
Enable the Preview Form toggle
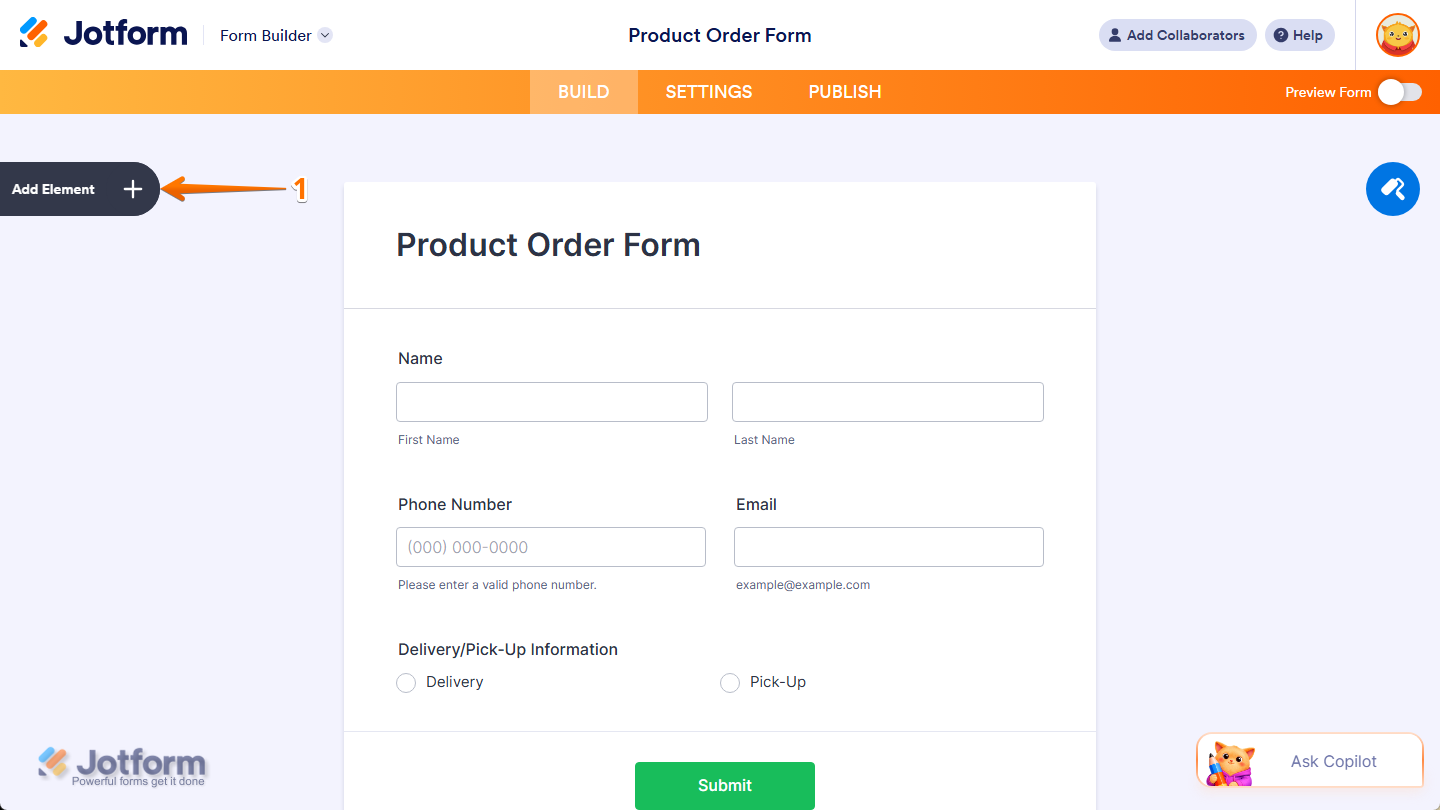tap(1399, 91)
